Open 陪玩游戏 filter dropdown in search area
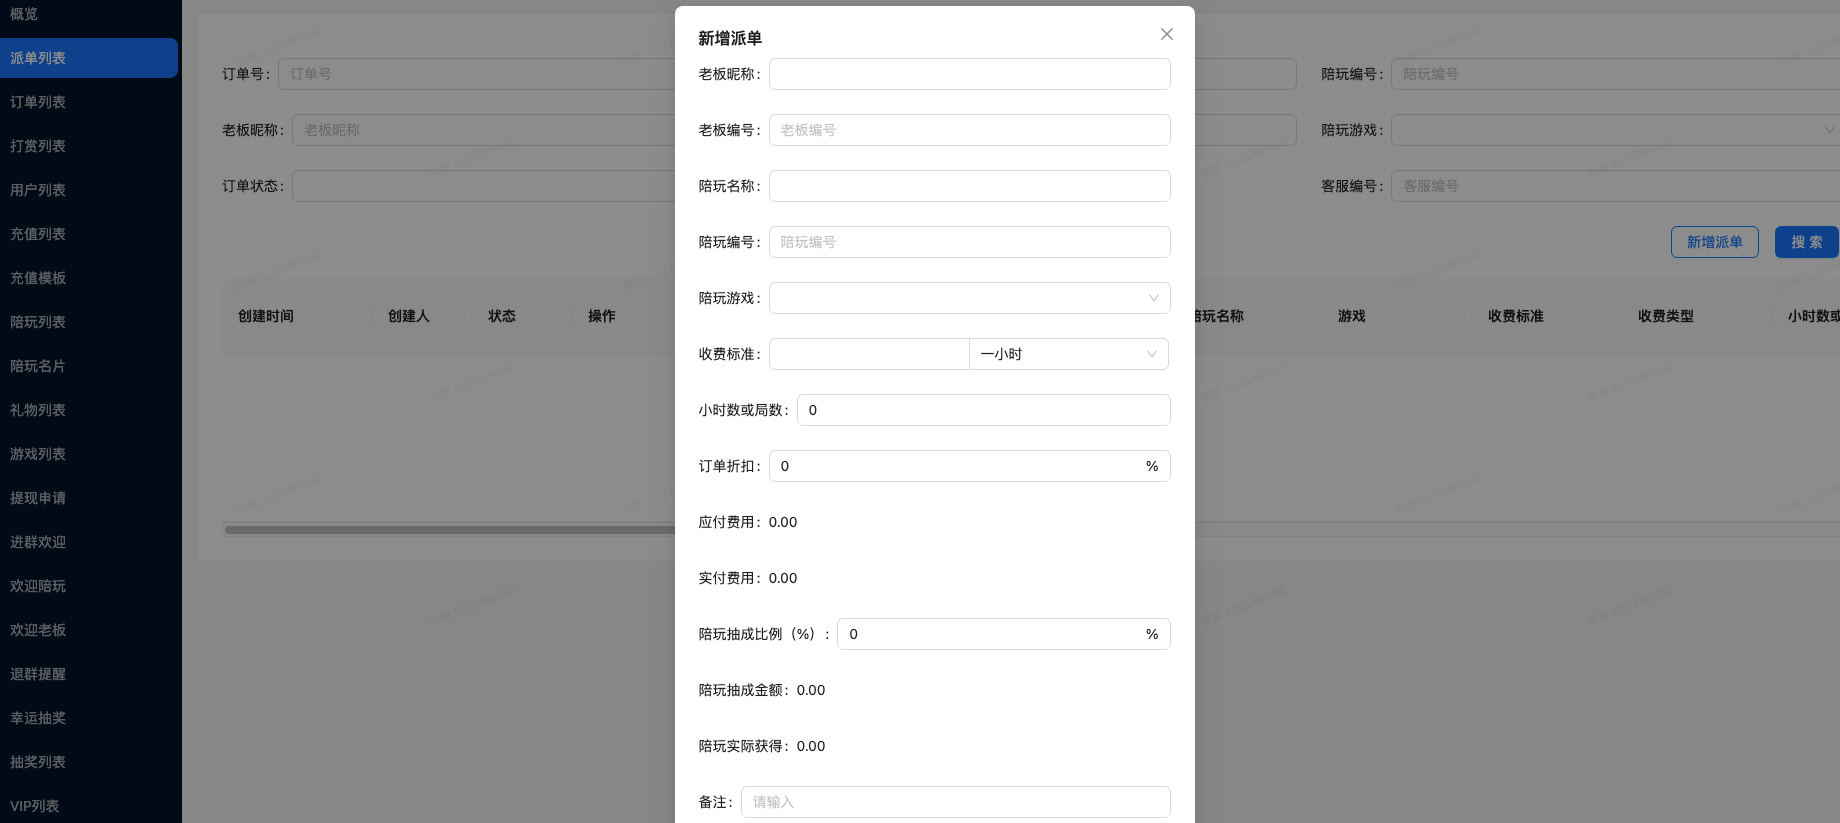1840x823 pixels. coord(1614,130)
